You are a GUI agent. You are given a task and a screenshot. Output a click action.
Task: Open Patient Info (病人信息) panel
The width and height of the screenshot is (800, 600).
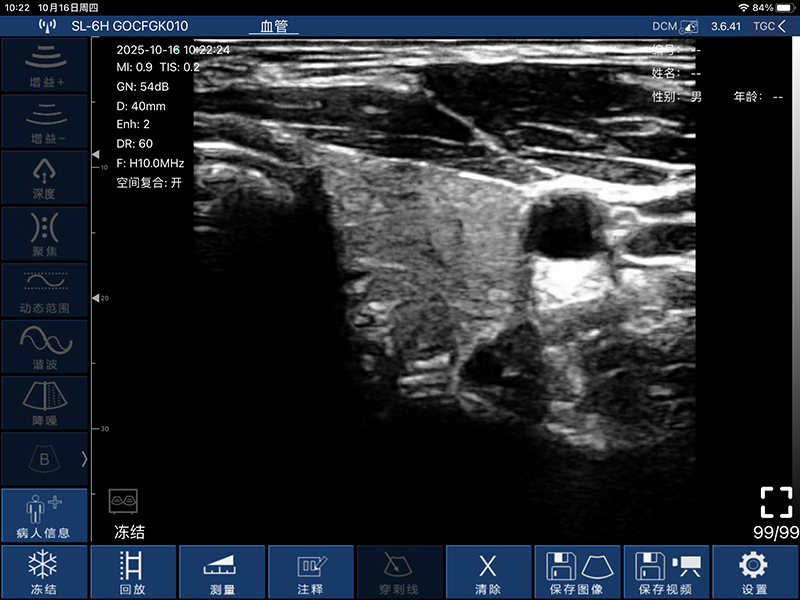[43, 515]
